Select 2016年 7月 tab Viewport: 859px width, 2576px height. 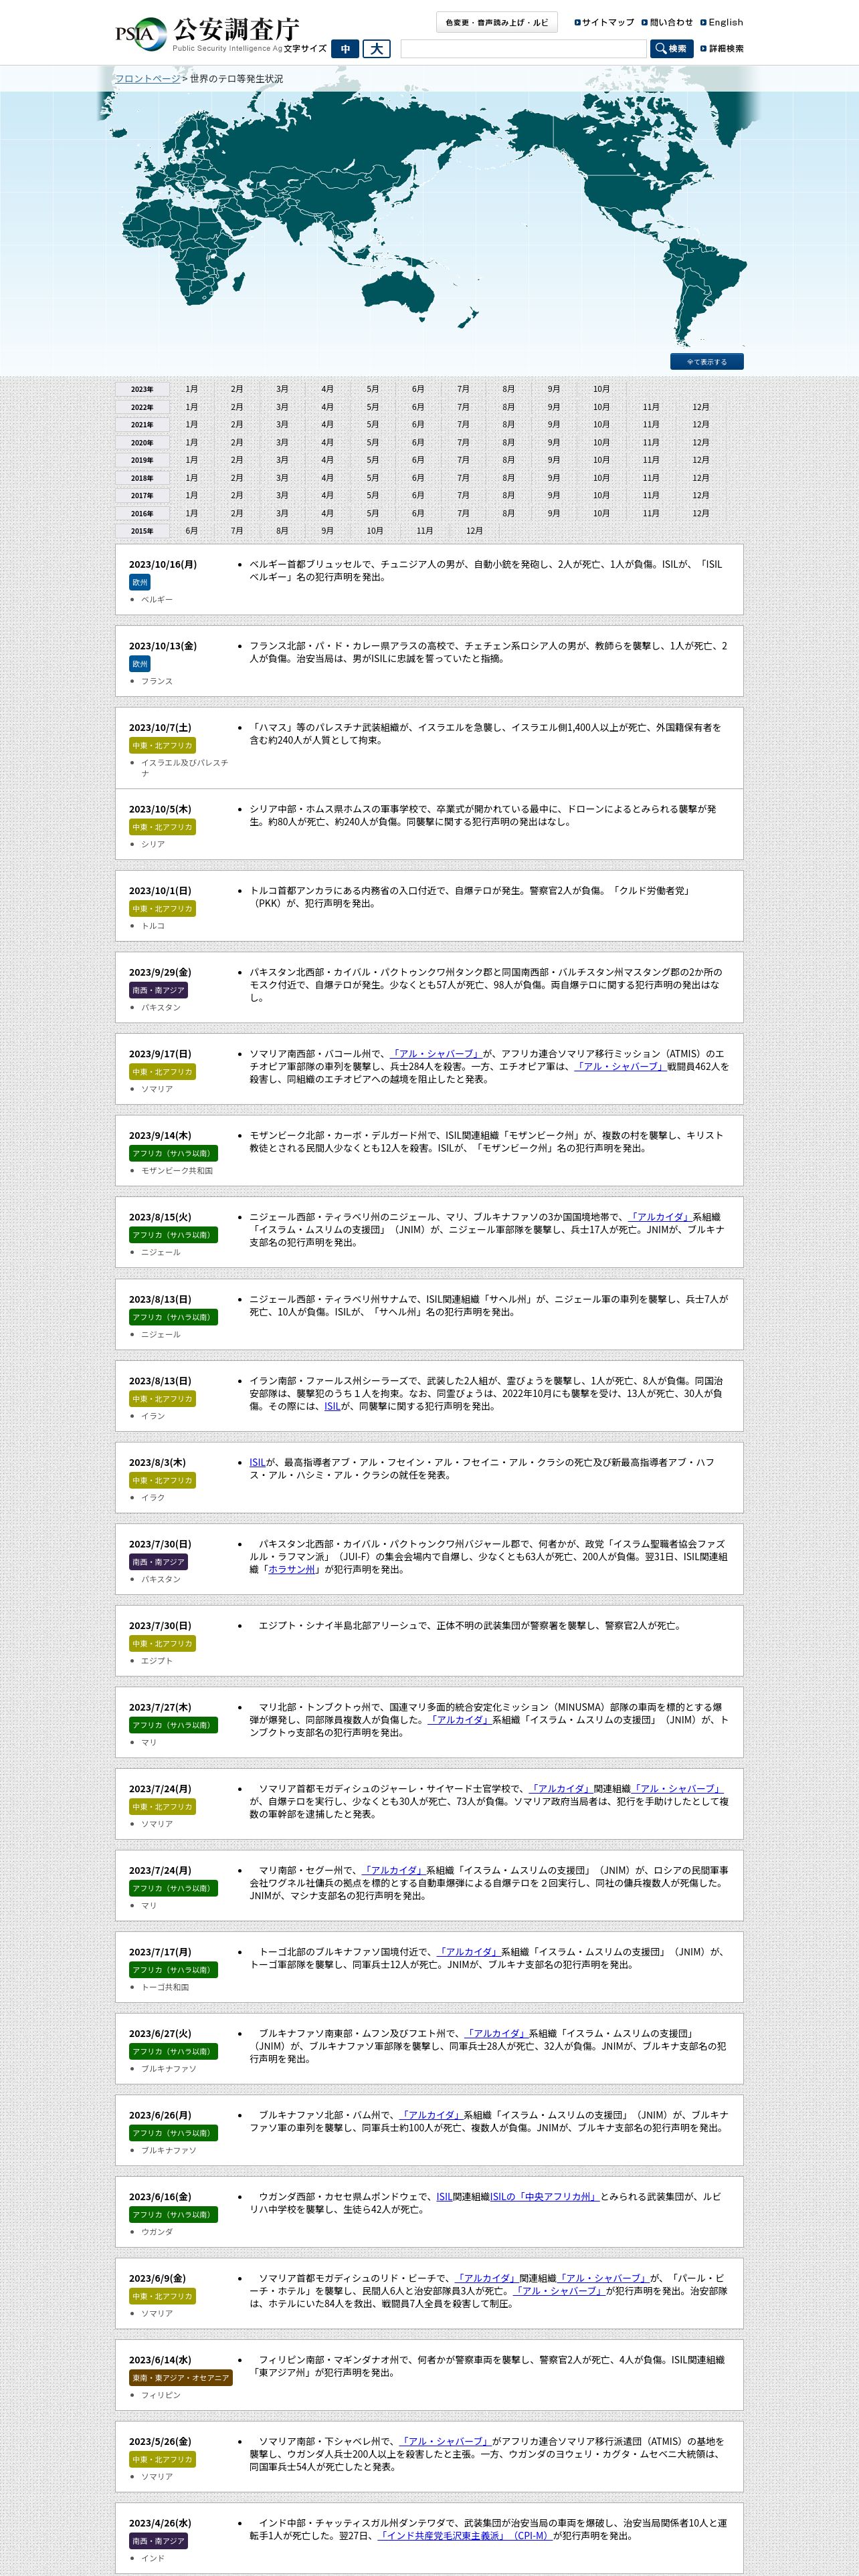click(x=463, y=513)
